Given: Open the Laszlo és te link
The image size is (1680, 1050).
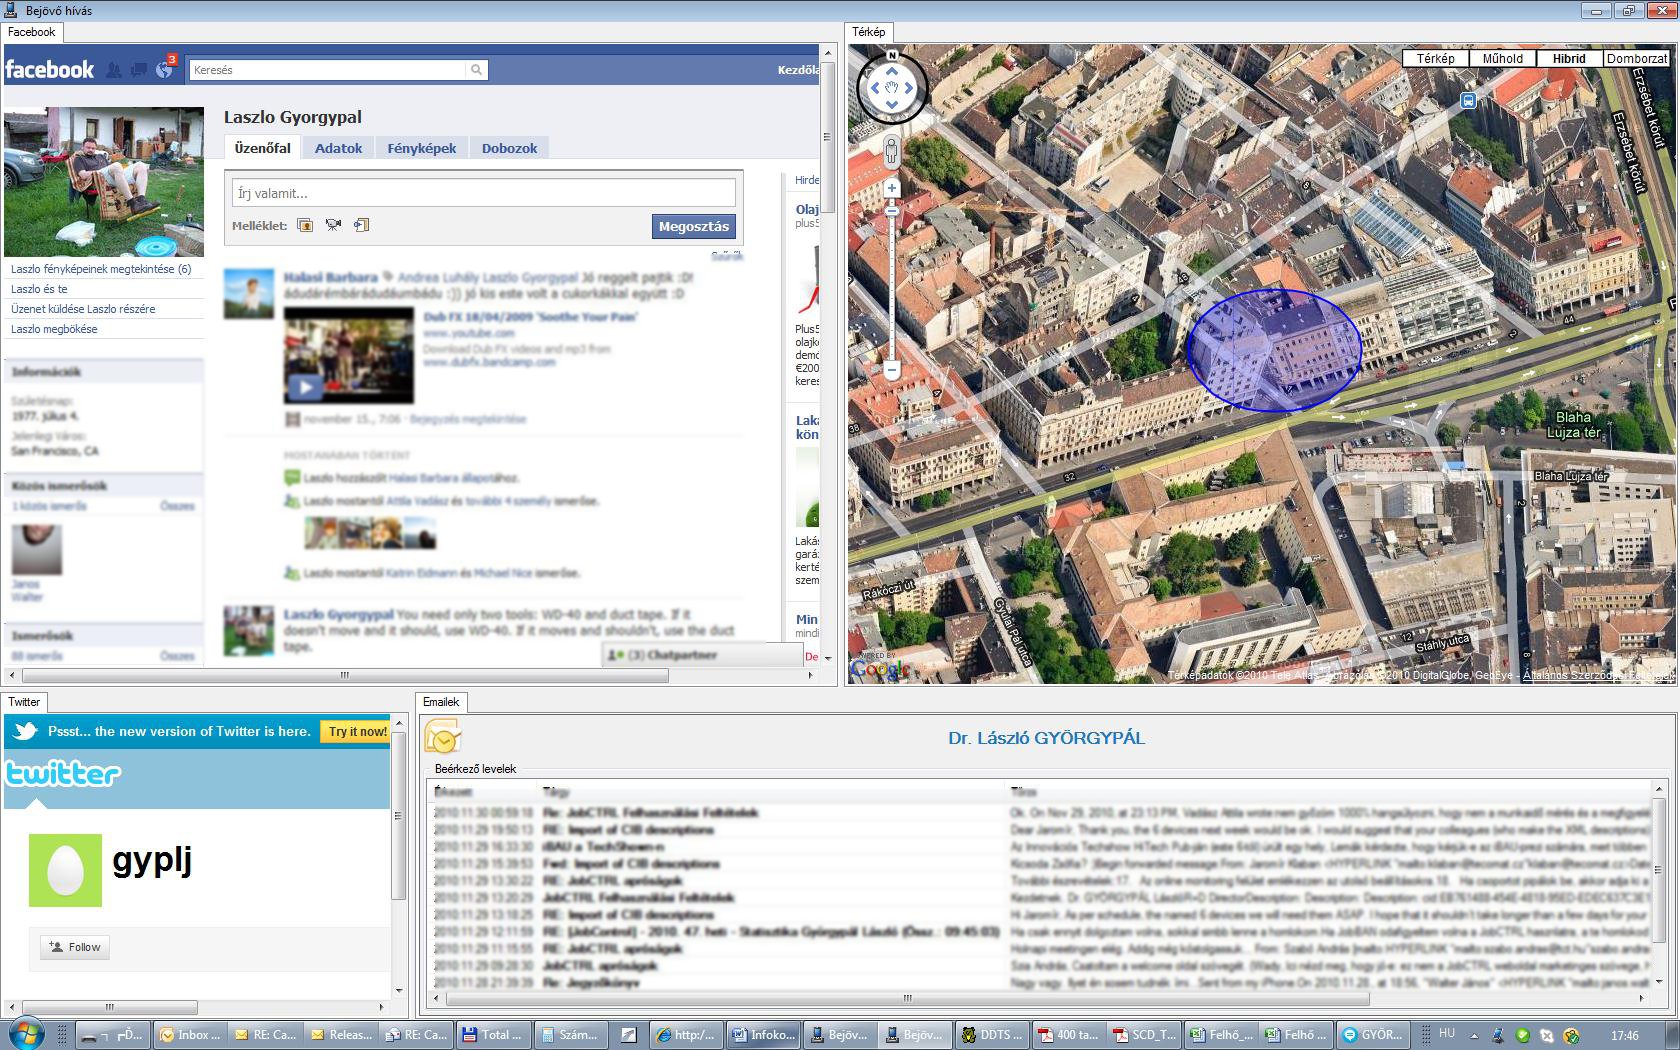Looking at the screenshot, I should 39,289.
